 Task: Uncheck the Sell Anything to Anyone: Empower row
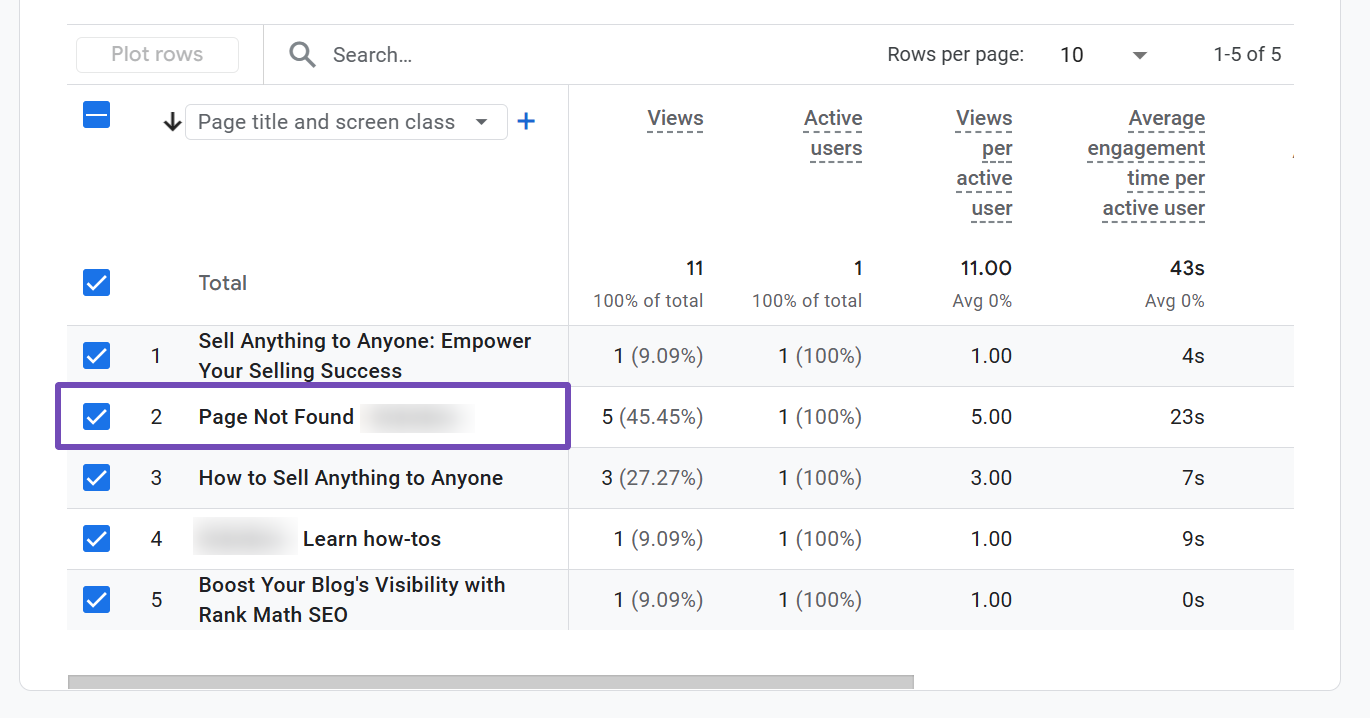click(96, 356)
